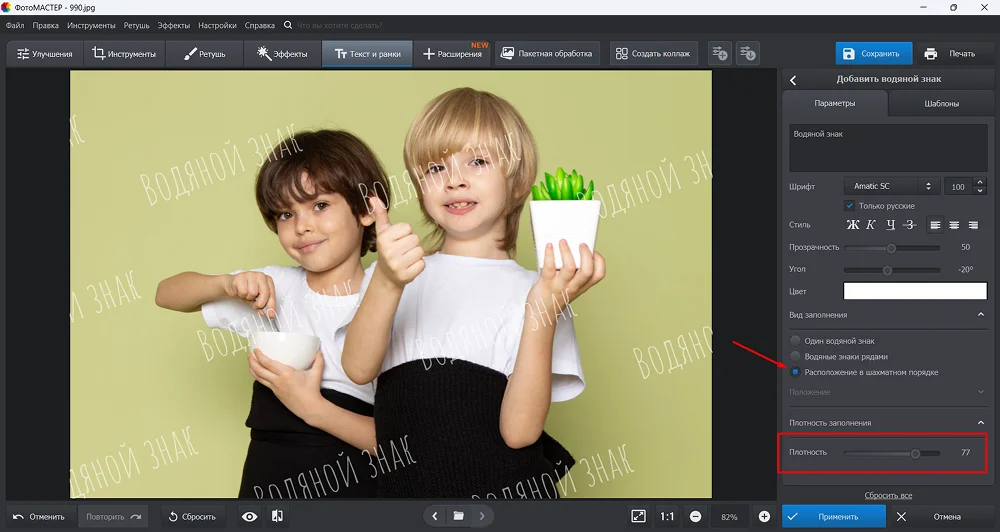
Task: Open the Улучшения toolbar section
Action: click(45, 54)
